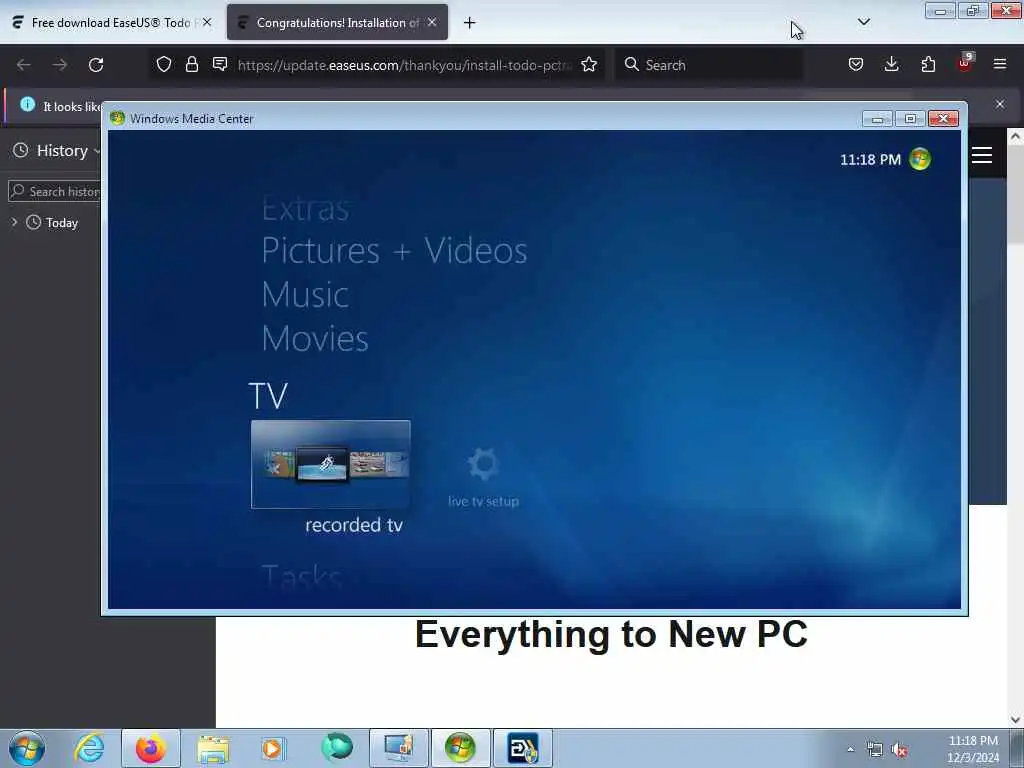Show hidden system tray icons
The width and height of the screenshot is (1024, 768).
click(850, 750)
